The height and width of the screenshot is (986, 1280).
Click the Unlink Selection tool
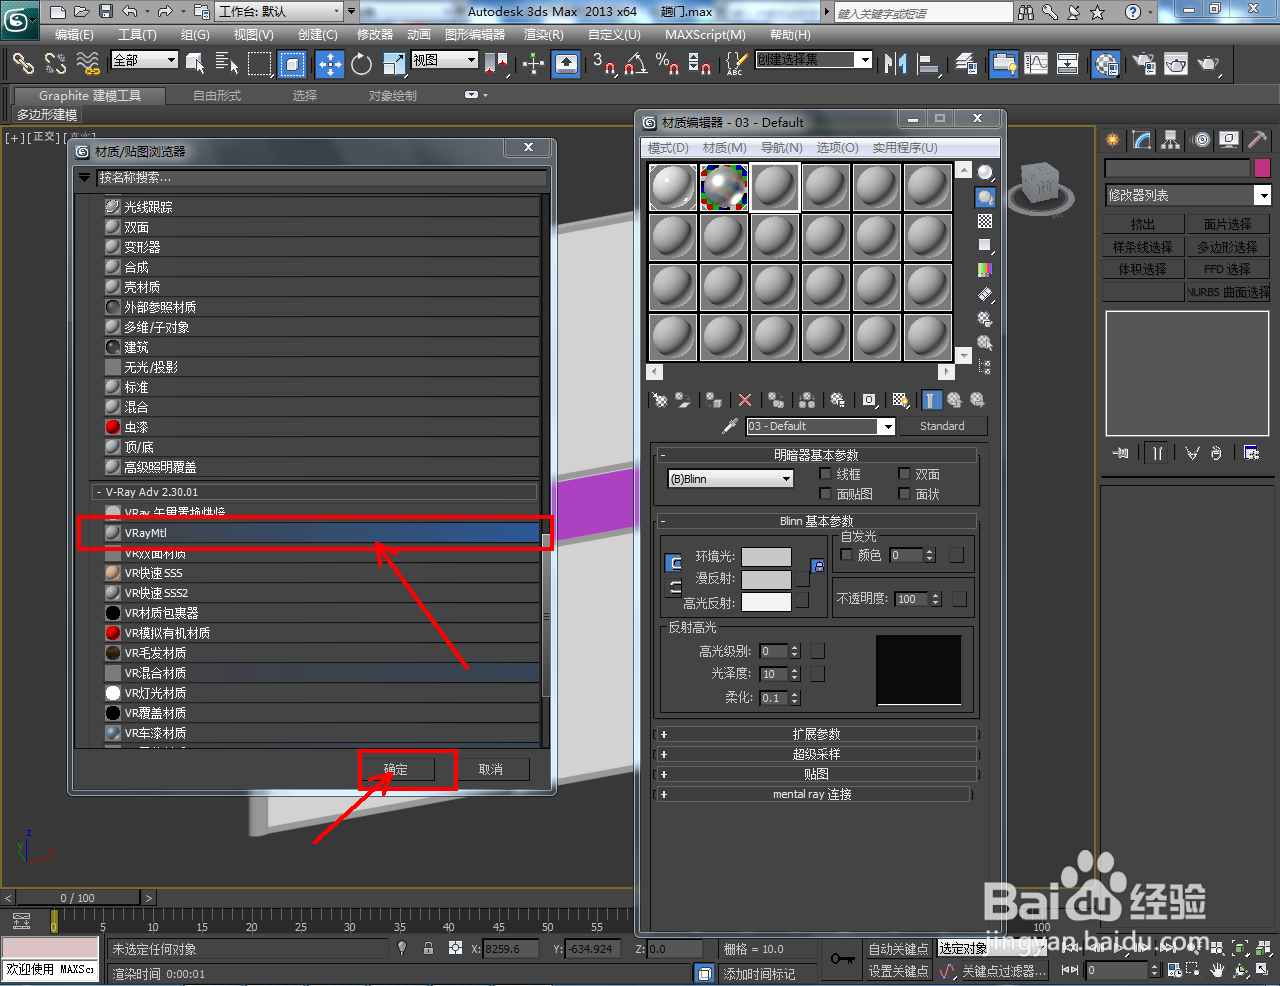[55, 65]
